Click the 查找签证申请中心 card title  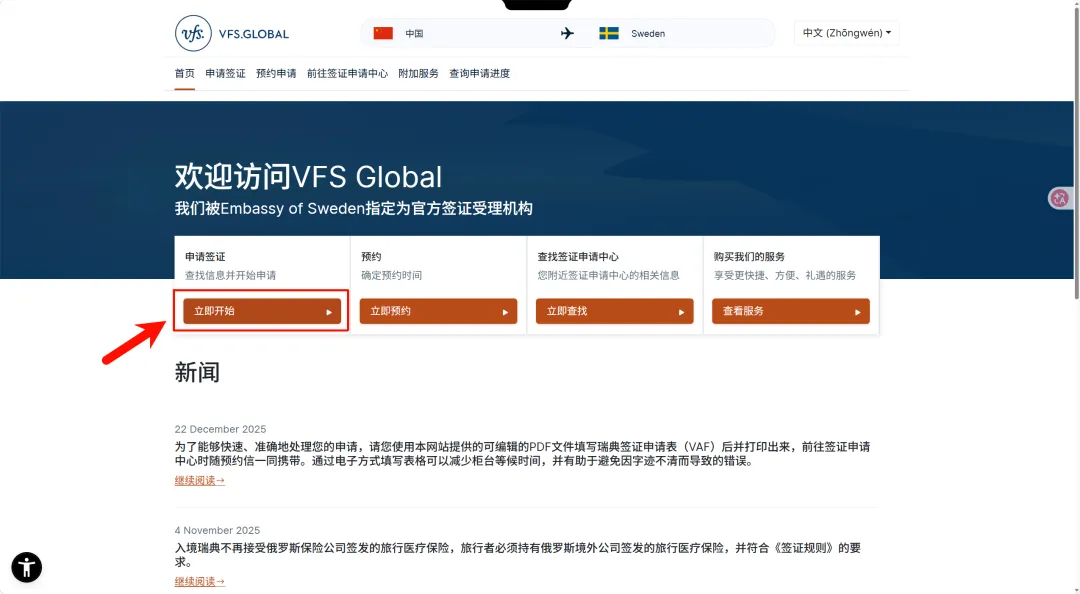coord(578,256)
